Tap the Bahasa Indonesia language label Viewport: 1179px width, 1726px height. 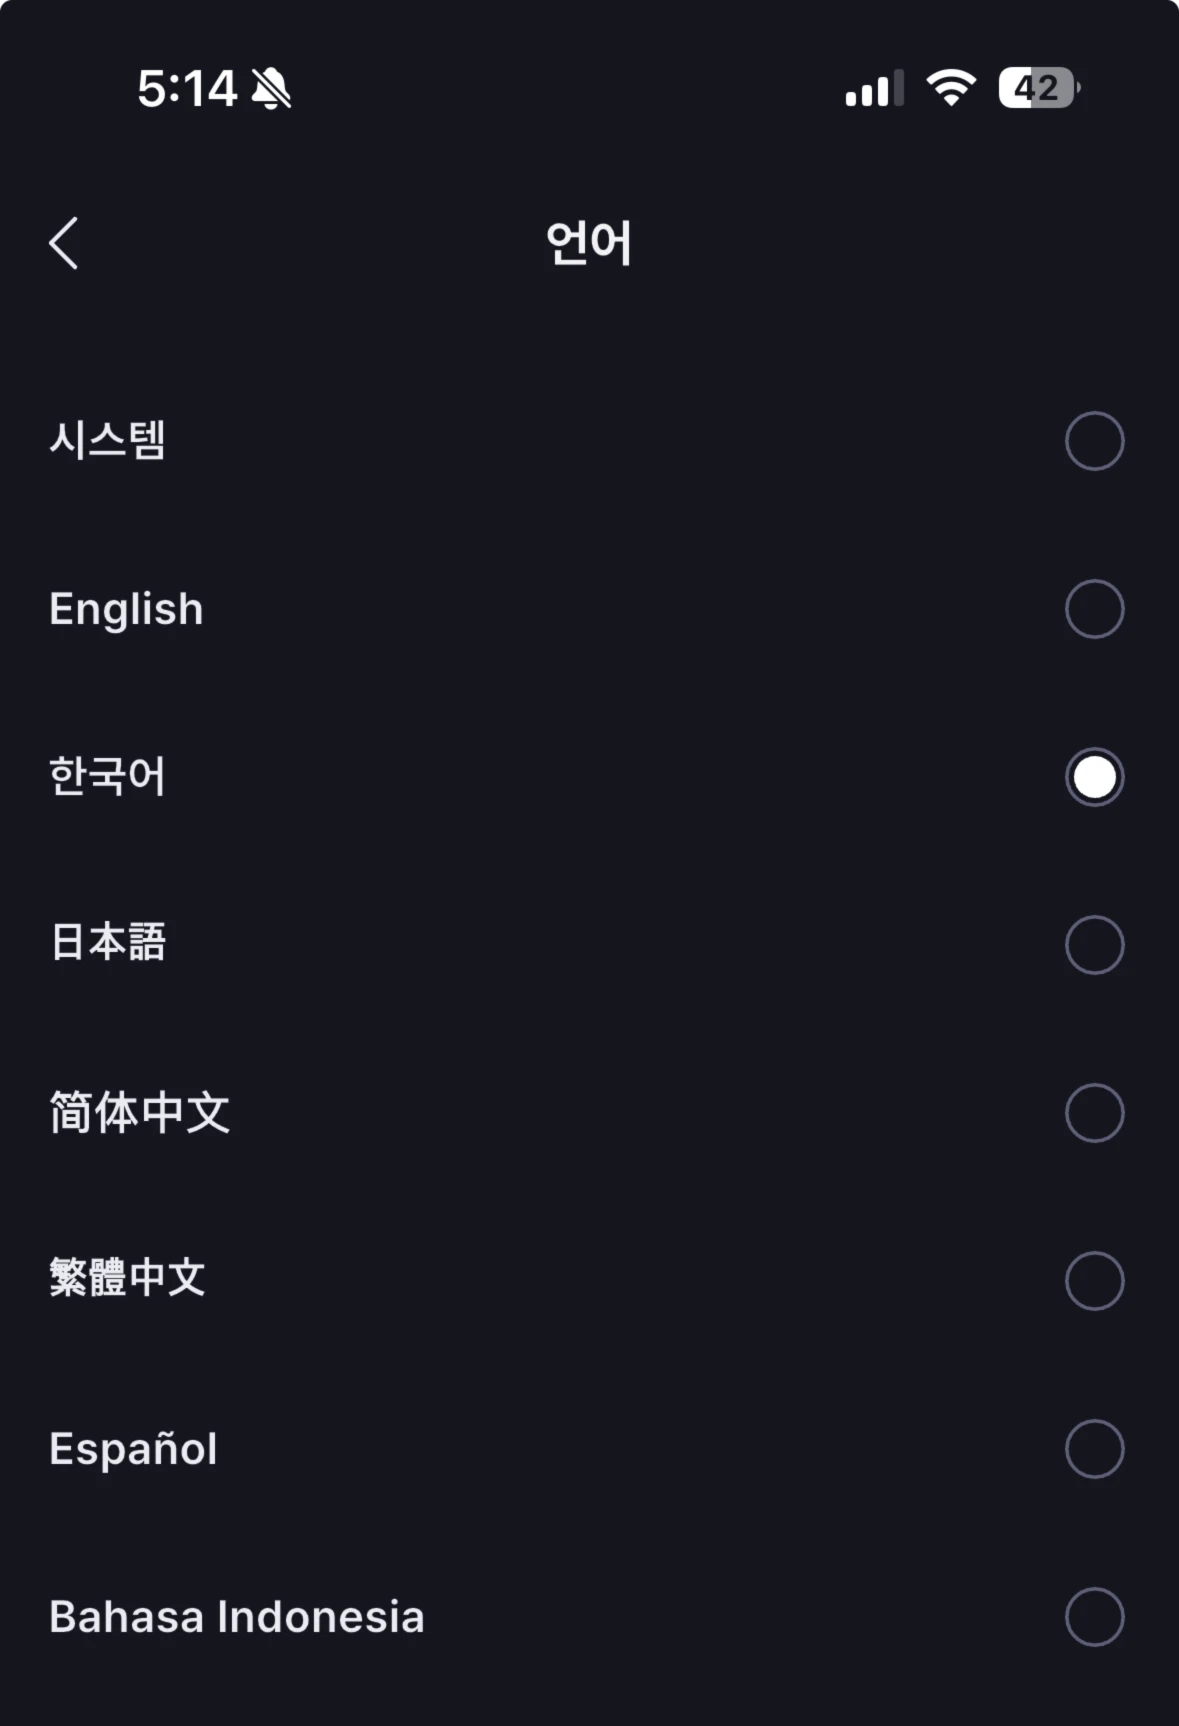[237, 1617]
